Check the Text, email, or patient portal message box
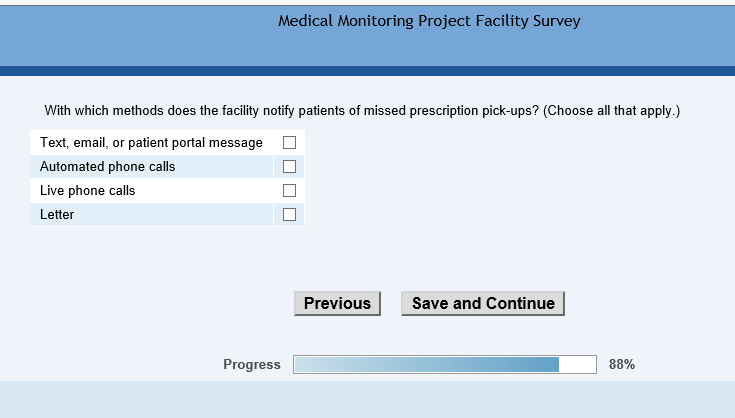The image size is (735, 418). [x=290, y=143]
